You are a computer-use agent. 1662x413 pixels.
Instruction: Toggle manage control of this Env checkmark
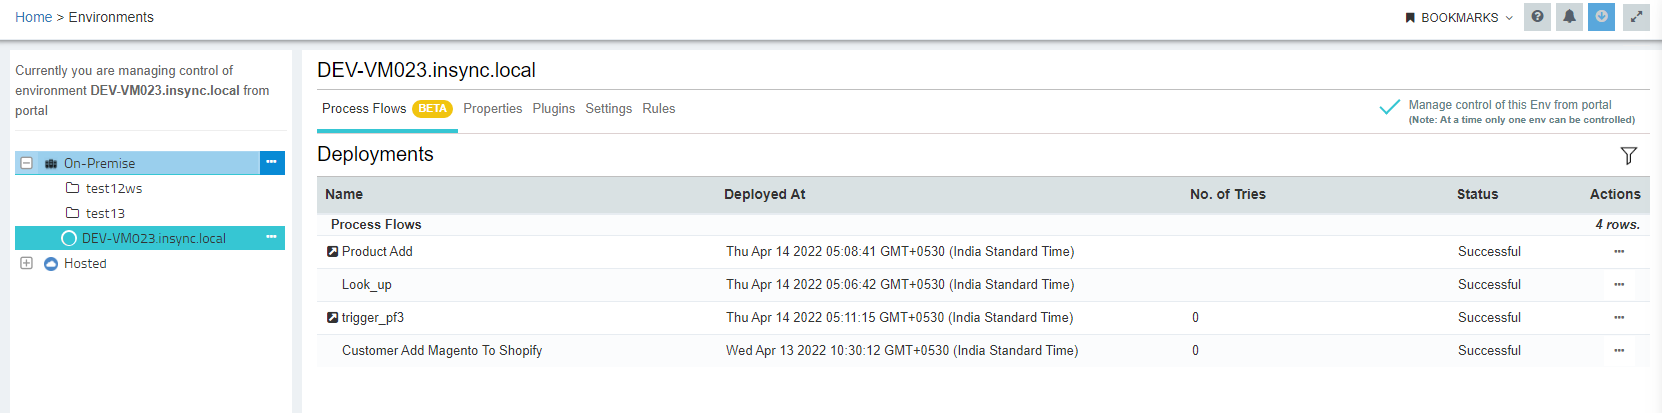(1389, 108)
